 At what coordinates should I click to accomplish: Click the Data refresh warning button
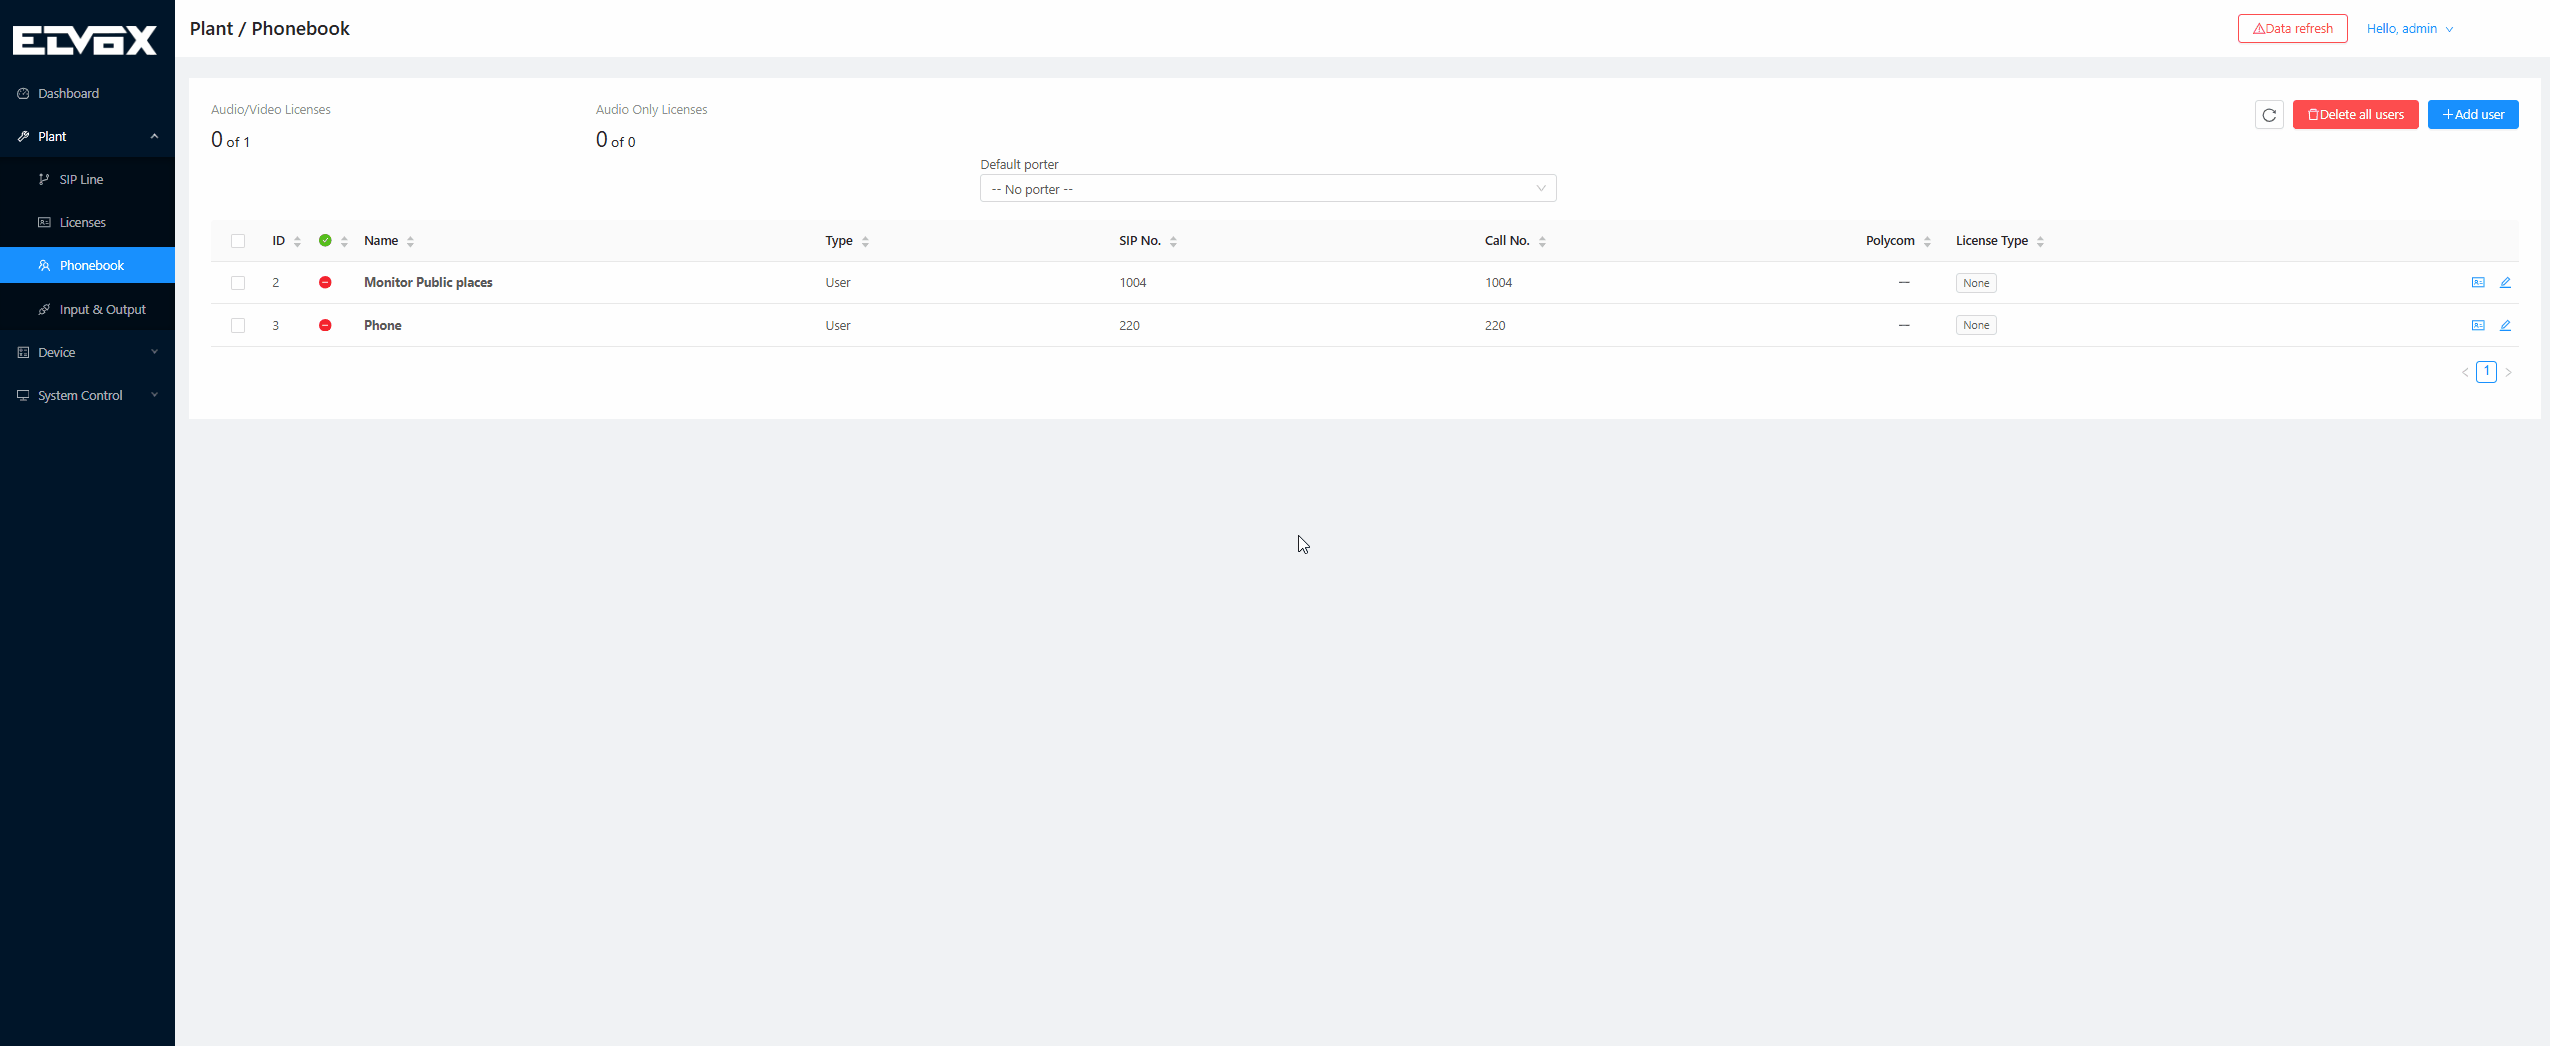tap(2292, 29)
